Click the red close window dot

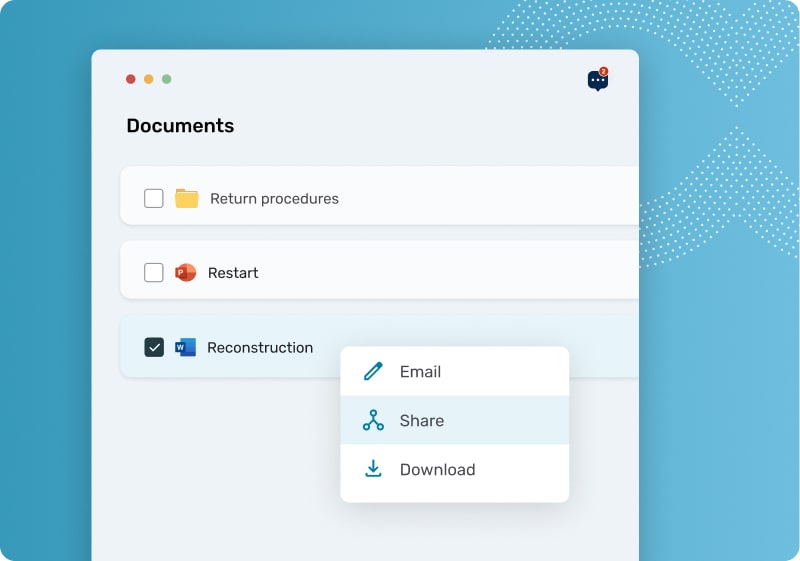(131, 79)
